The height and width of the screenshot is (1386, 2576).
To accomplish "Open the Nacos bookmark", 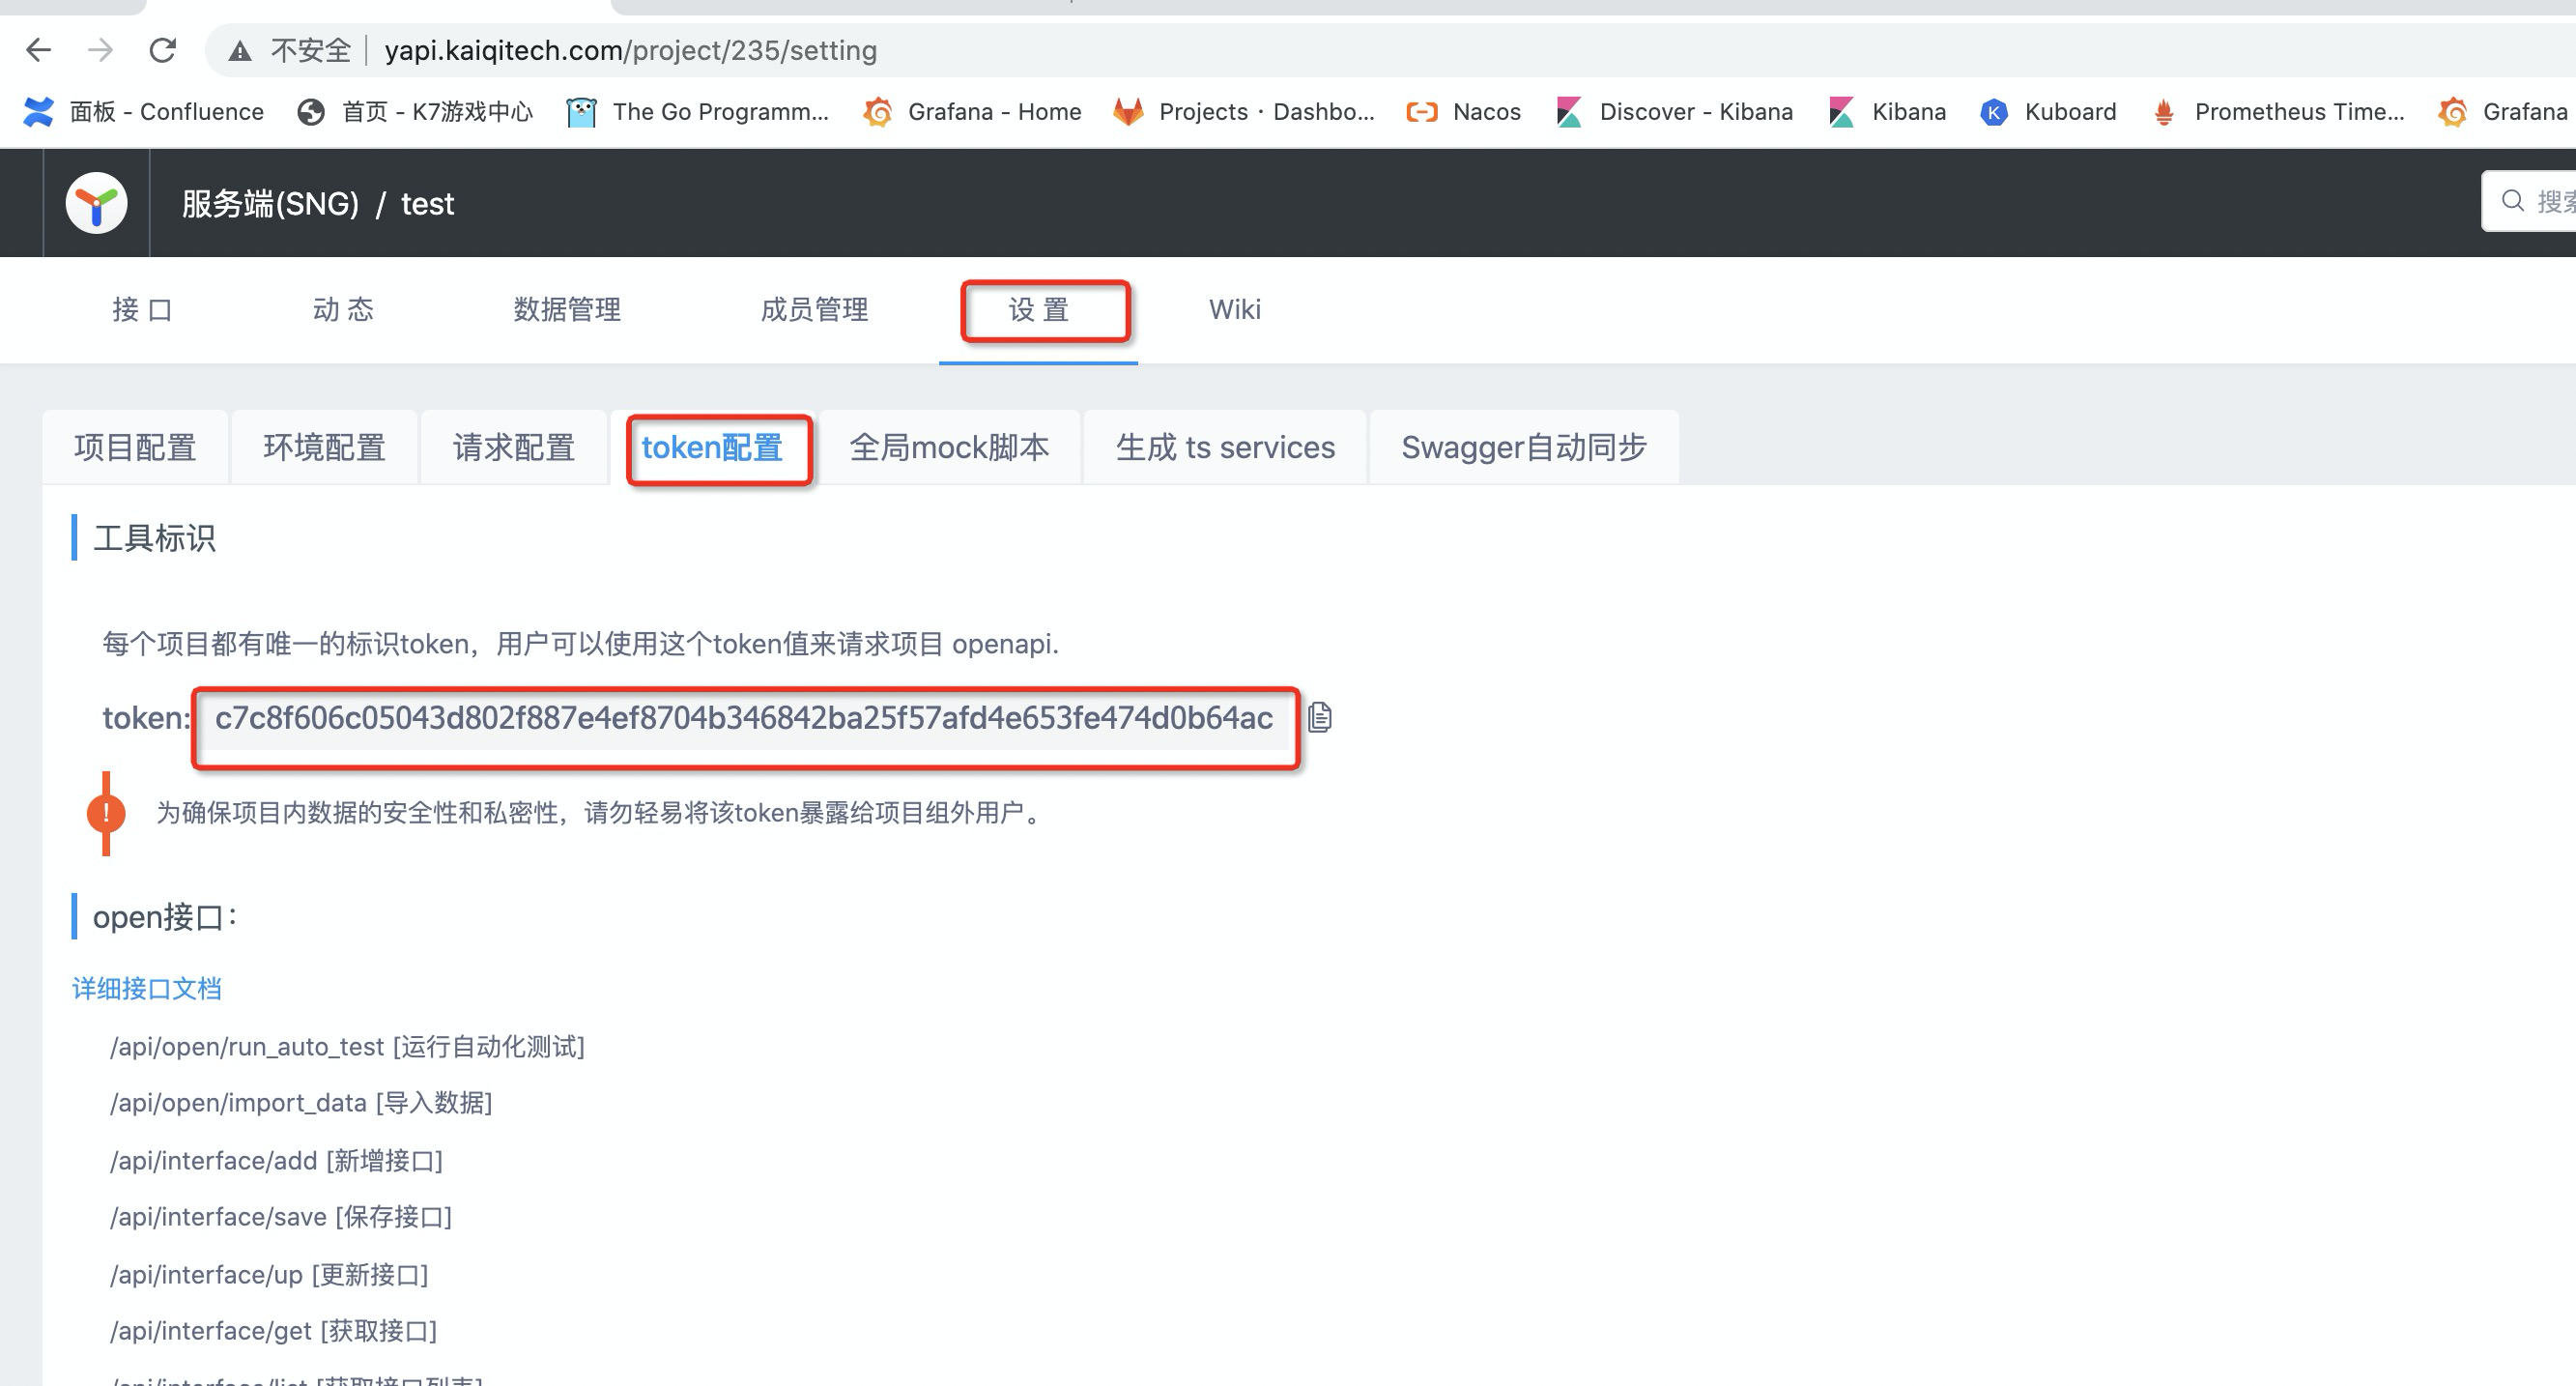I will (1464, 112).
